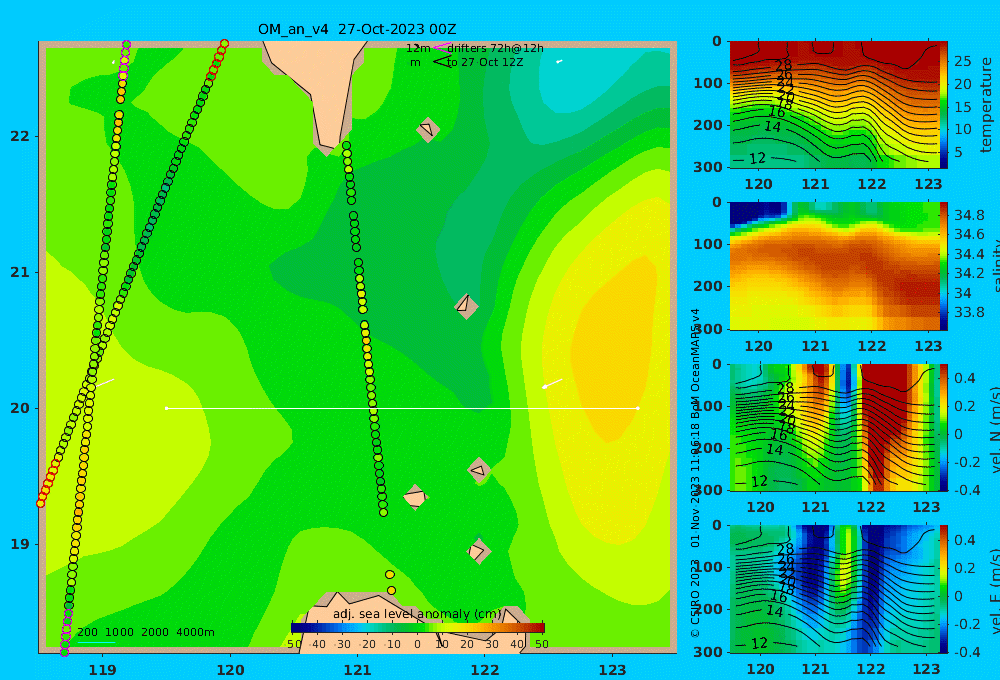This screenshot has width=1000, height=680.
Task: Click the magenta drifter arrow legend symbol
Action: coord(441,48)
